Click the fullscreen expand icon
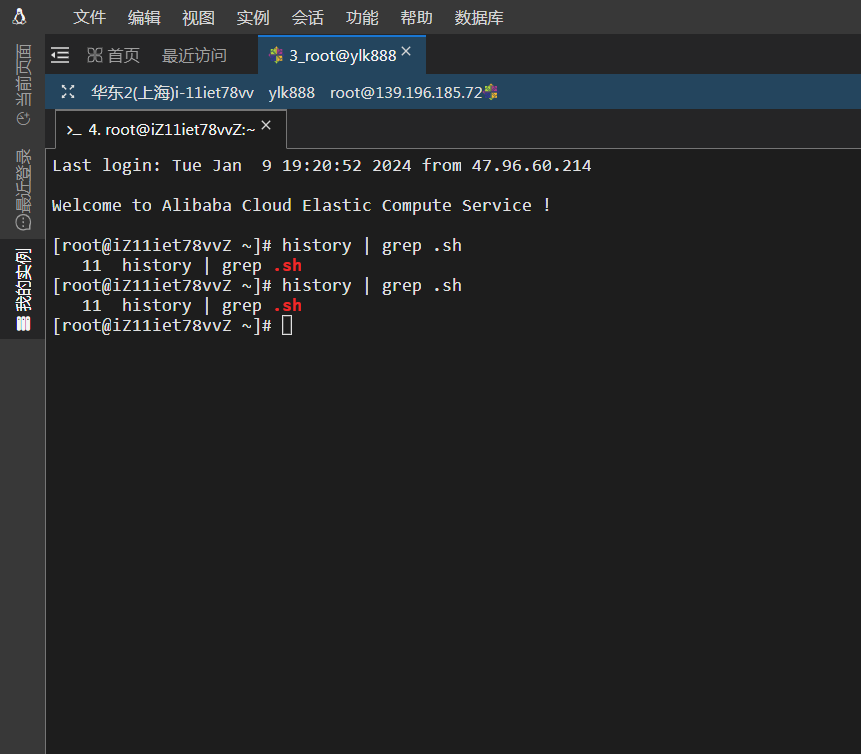This screenshot has width=861, height=754. (x=68, y=92)
